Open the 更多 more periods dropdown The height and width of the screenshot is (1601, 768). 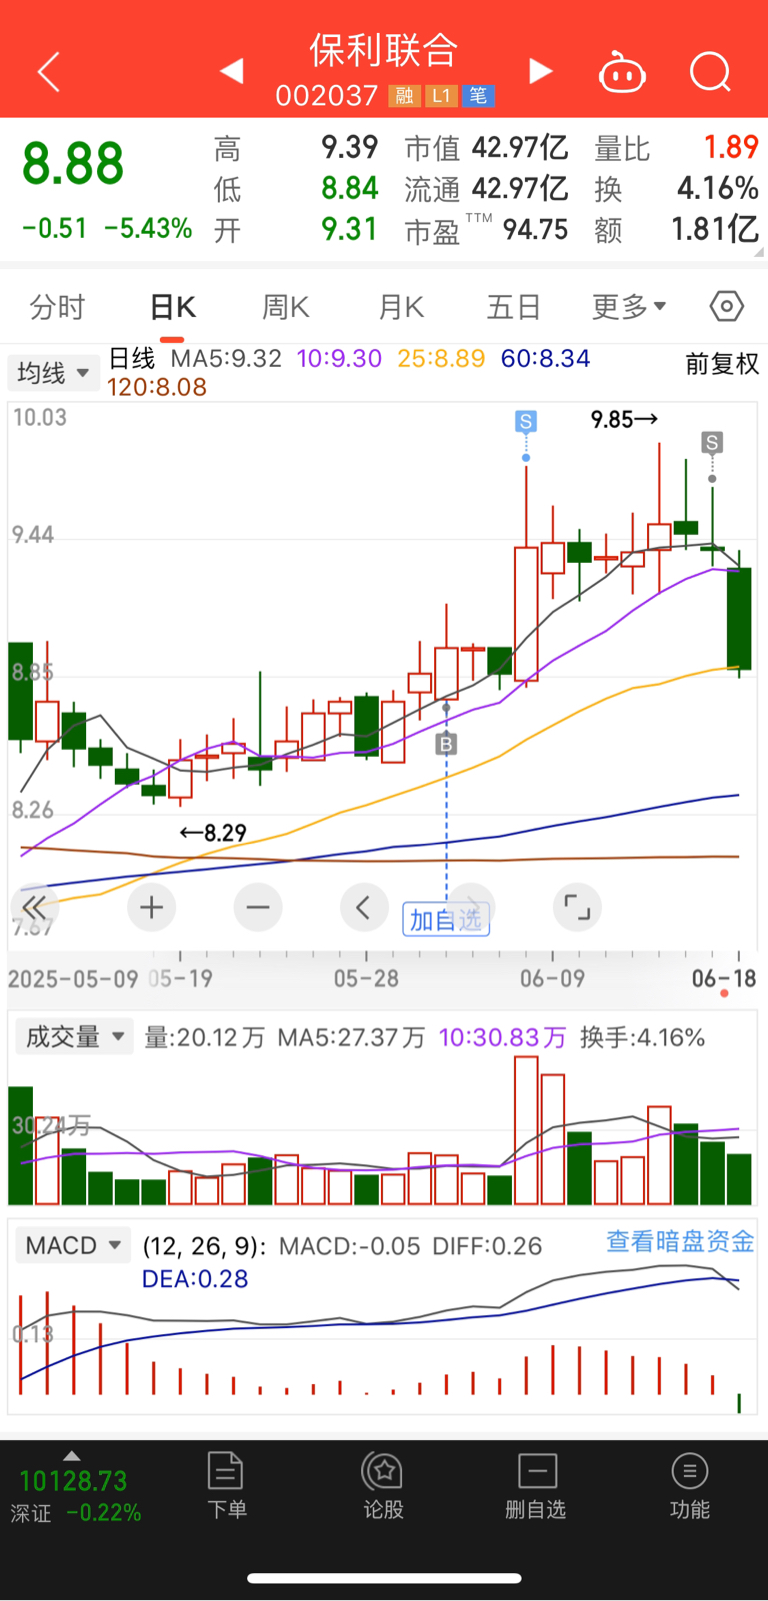click(629, 307)
